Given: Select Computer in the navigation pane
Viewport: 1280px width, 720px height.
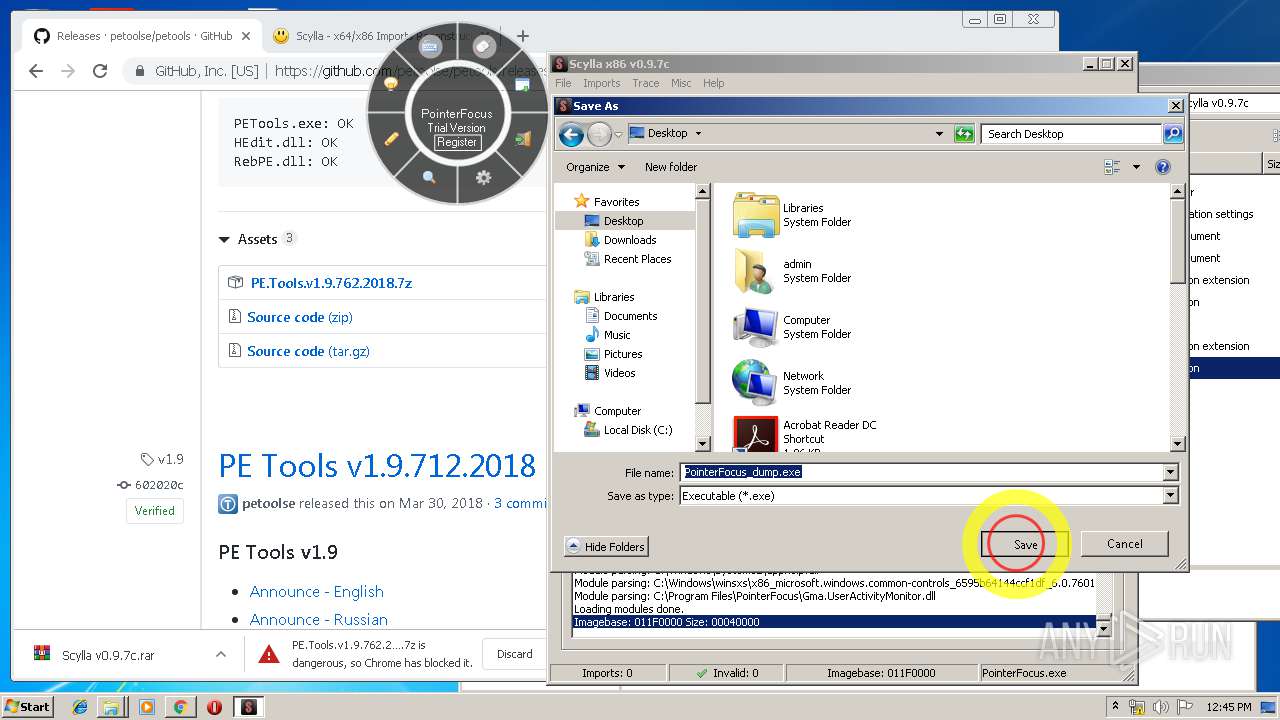Looking at the screenshot, I should [607, 411].
